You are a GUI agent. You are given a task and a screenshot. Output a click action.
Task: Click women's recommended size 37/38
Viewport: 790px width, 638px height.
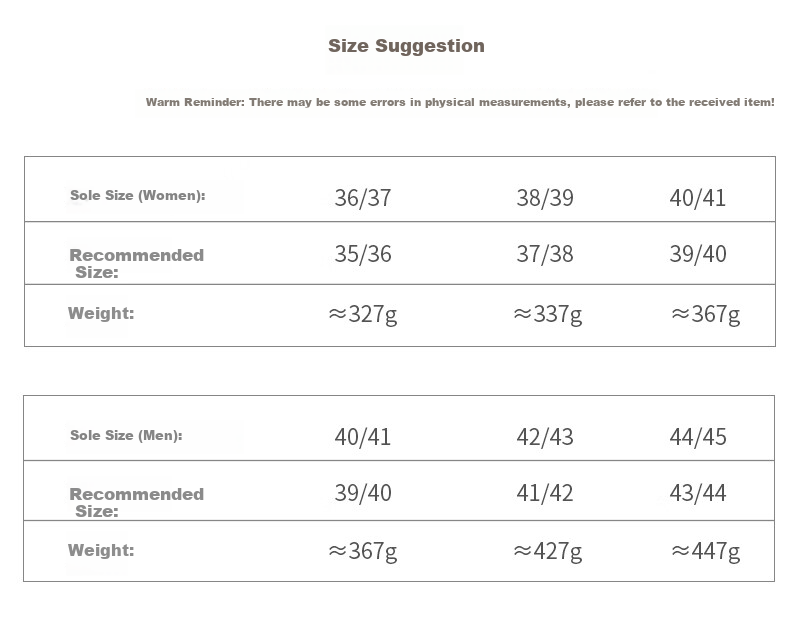pyautogui.click(x=545, y=253)
